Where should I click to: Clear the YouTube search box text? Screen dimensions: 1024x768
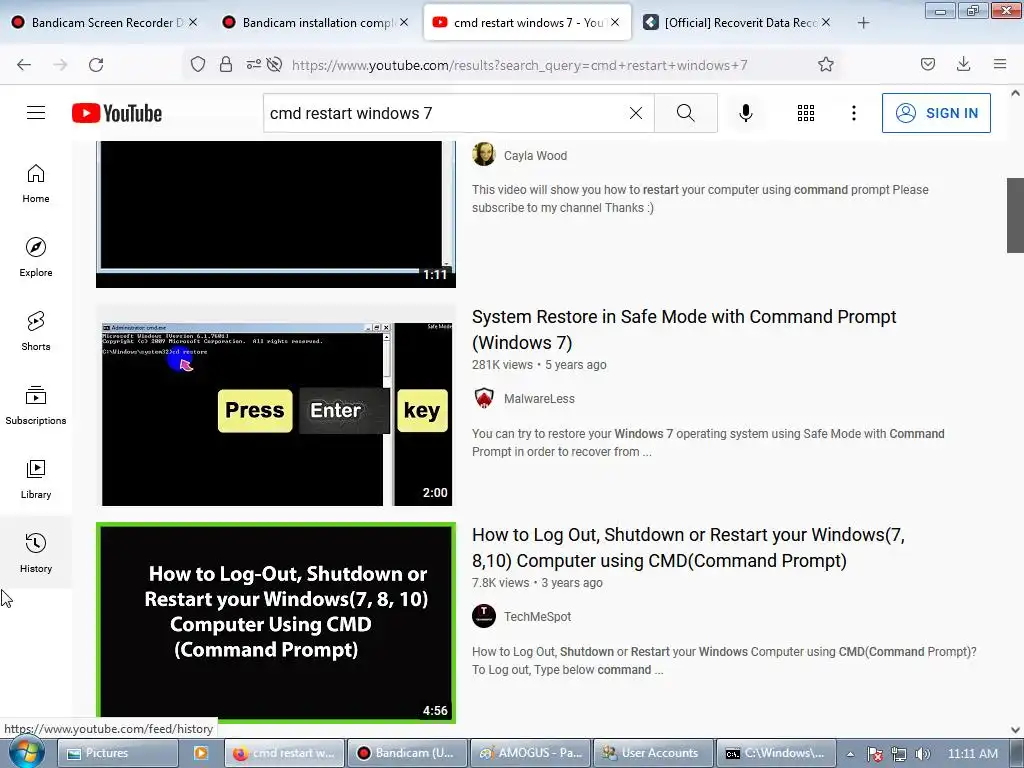(x=635, y=113)
